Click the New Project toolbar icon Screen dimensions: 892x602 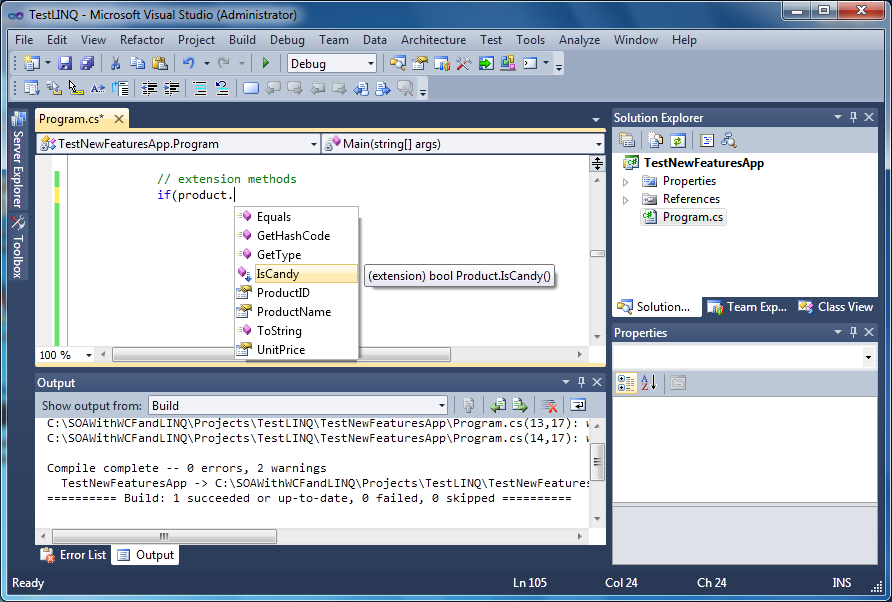click(x=32, y=63)
